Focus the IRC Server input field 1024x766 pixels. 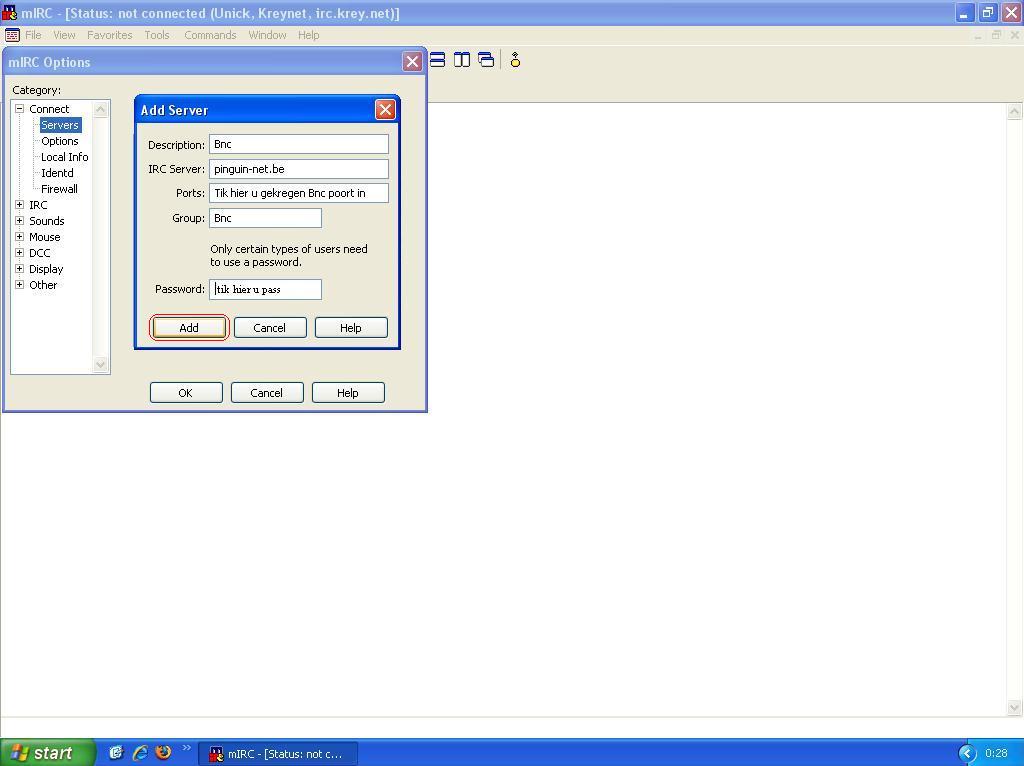coord(298,169)
